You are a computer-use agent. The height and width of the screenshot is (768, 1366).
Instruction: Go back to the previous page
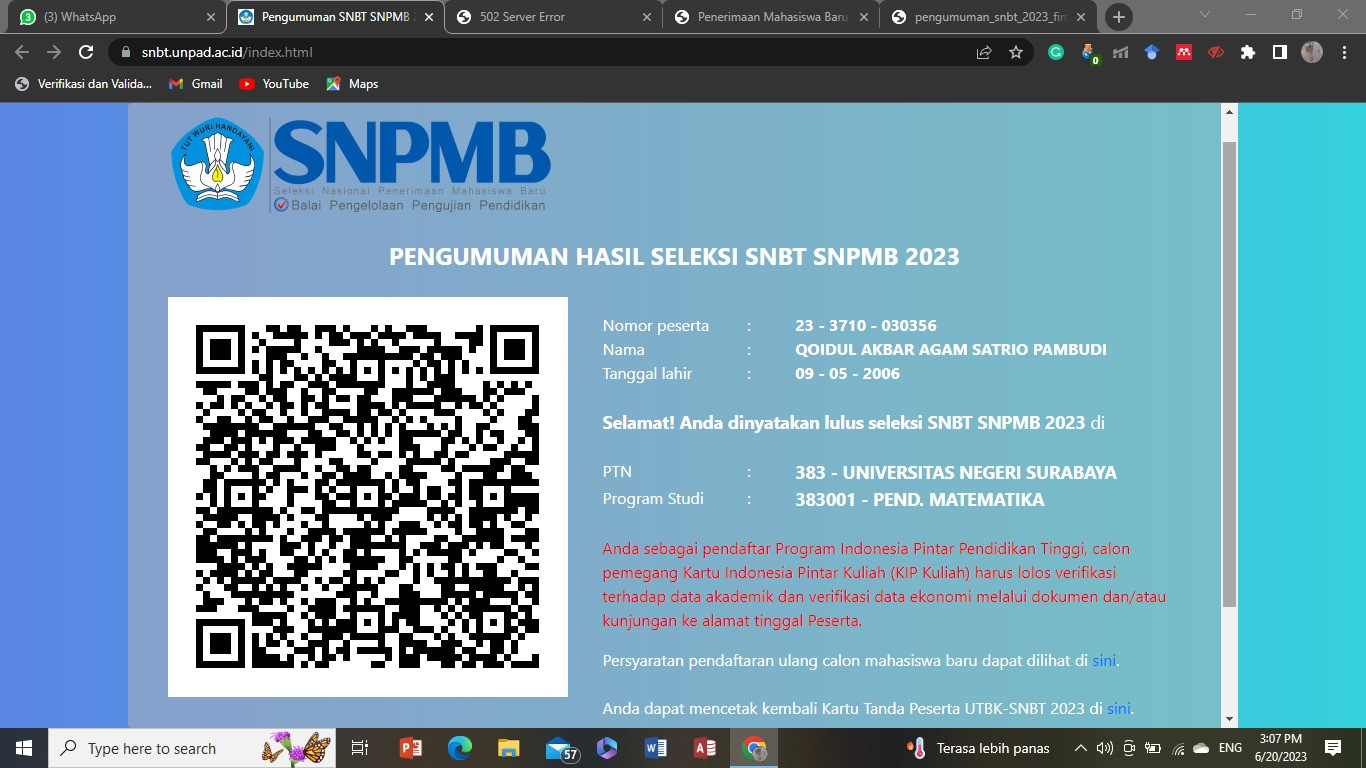pos(23,52)
